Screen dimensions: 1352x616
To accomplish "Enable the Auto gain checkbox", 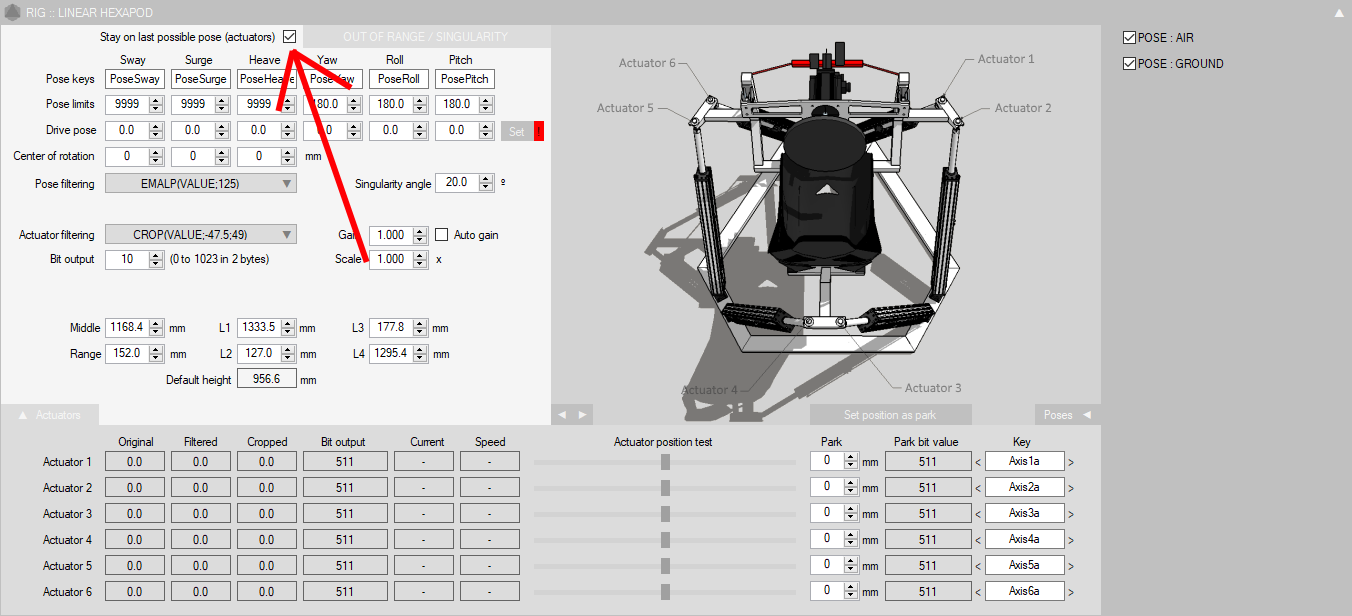I will (442, 235).
